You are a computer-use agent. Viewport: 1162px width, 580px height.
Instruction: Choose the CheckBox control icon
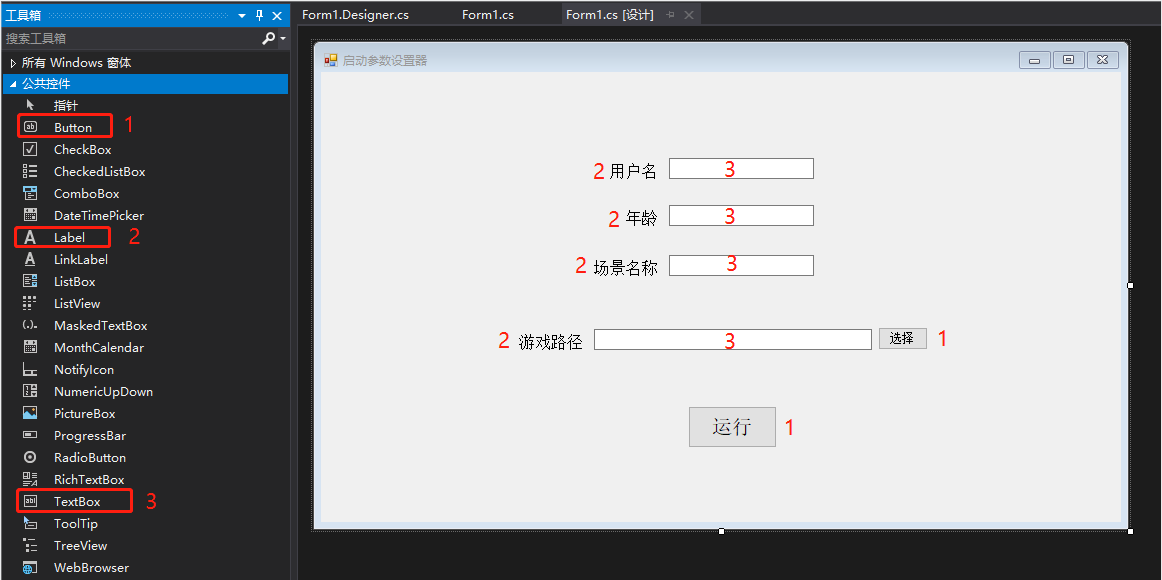click(x=30, y=150)
